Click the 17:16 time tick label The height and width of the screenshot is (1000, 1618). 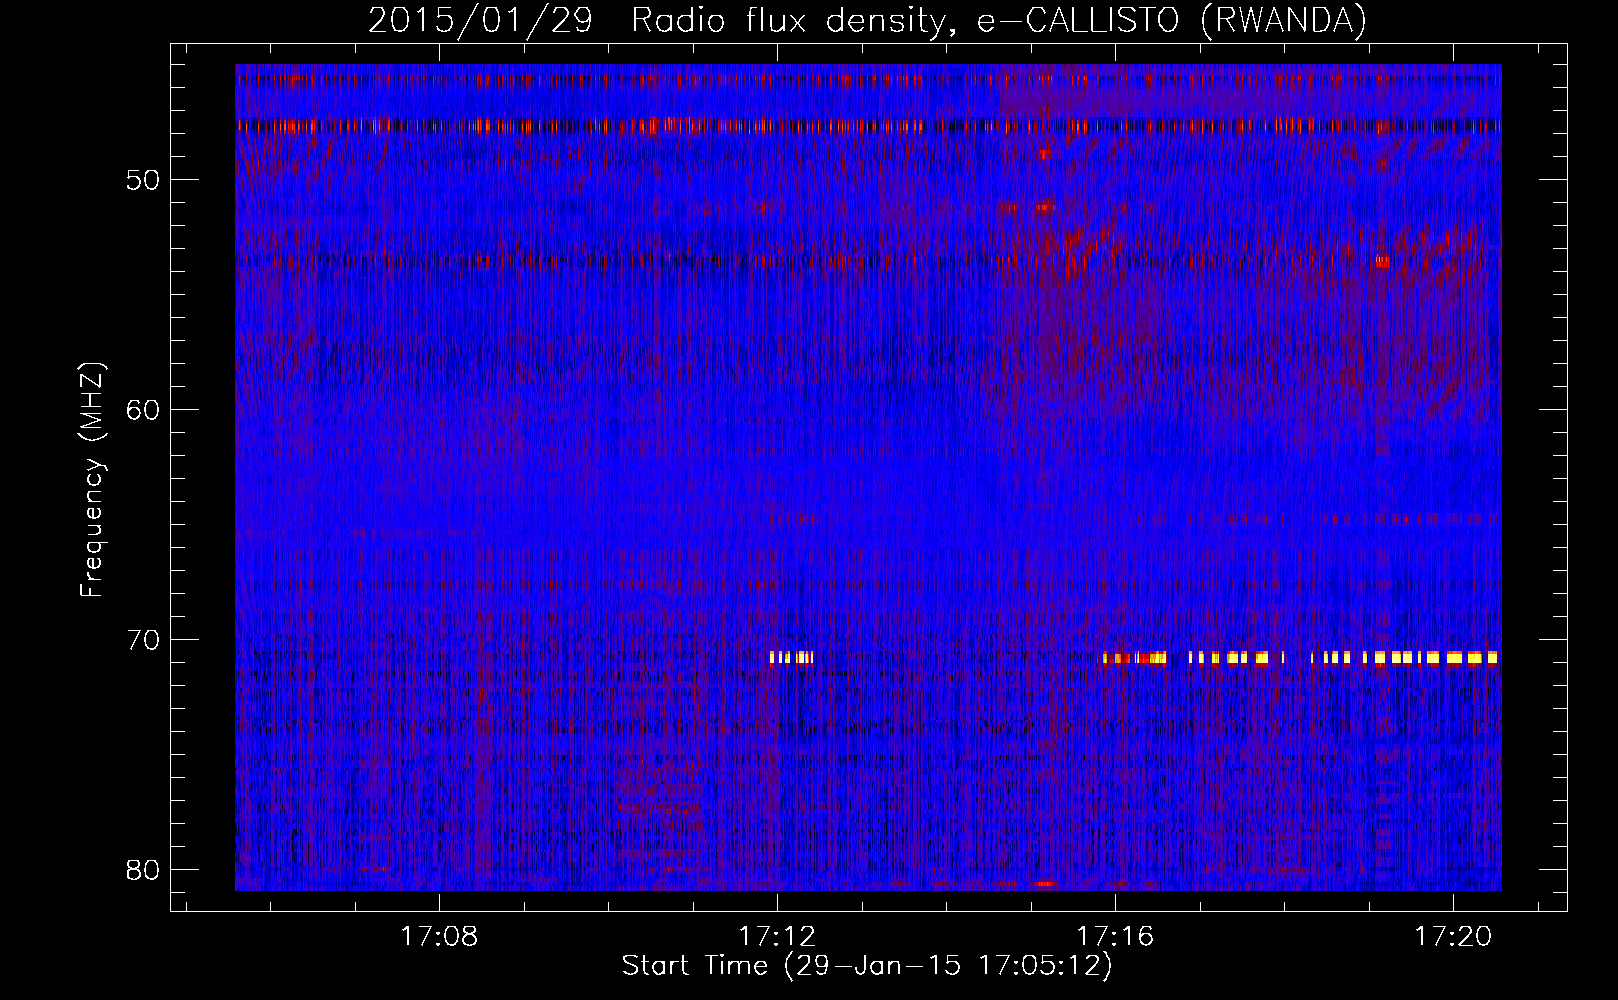point(1115,936)
